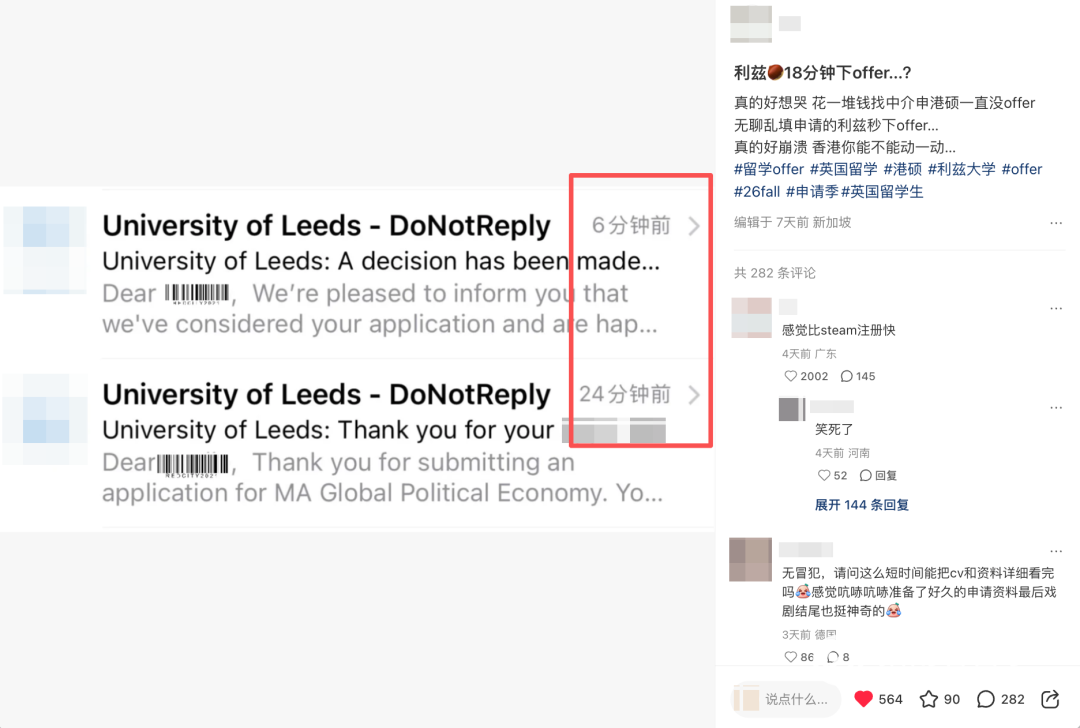The image size is (1080, 728).
Task: Like the 笑死了 reply with 52 likes
Action: (x=824, y=475)
